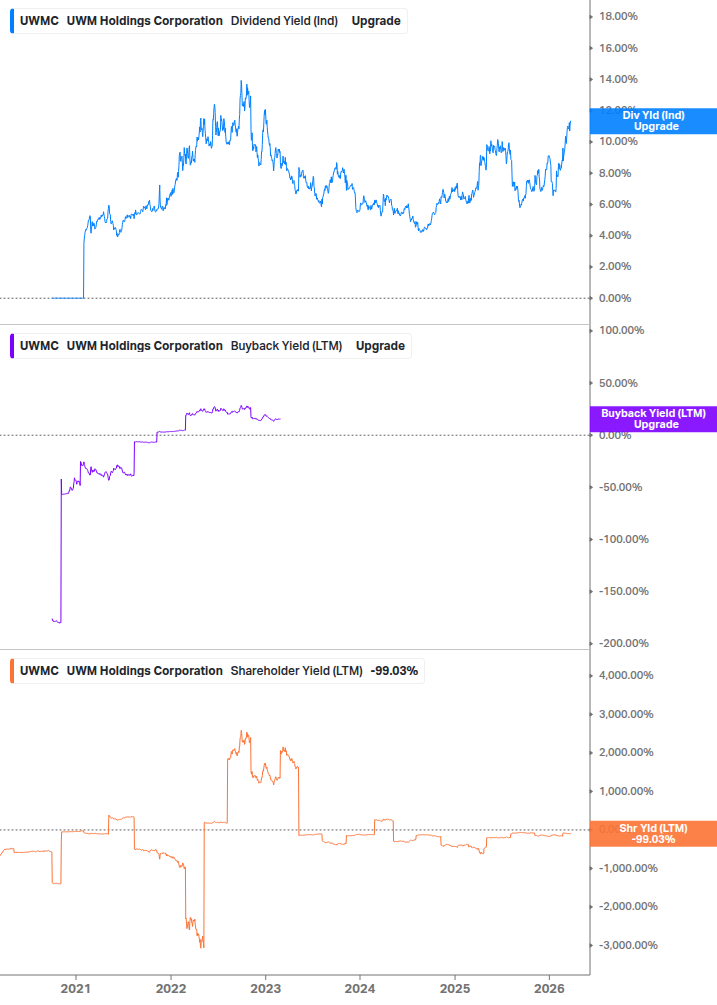This screenshot has height=1005, width=717.
Task: Click UWM Holdings Corporation name in Dividend legend
Action: [145, 21]
